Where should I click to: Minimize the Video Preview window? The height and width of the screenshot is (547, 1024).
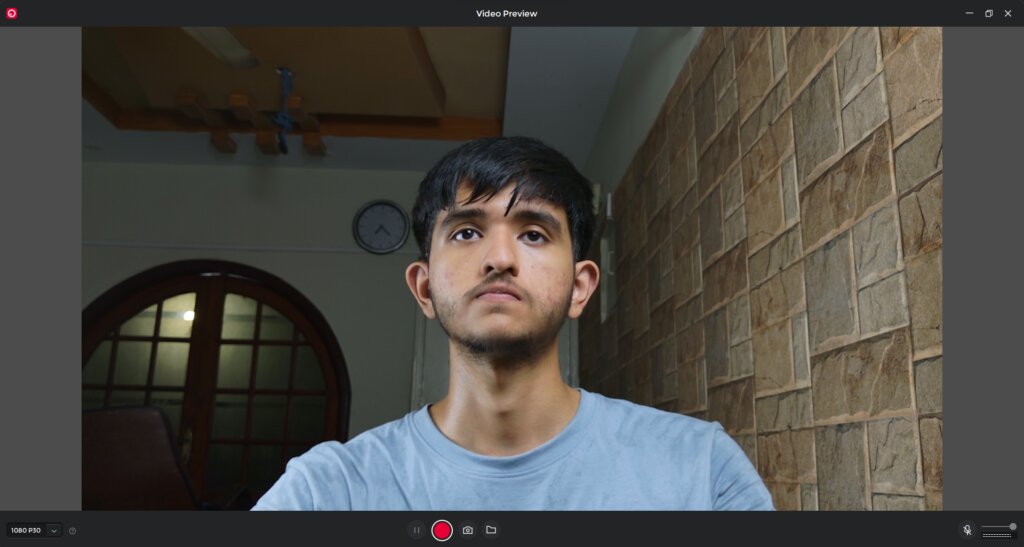(969, 13)
